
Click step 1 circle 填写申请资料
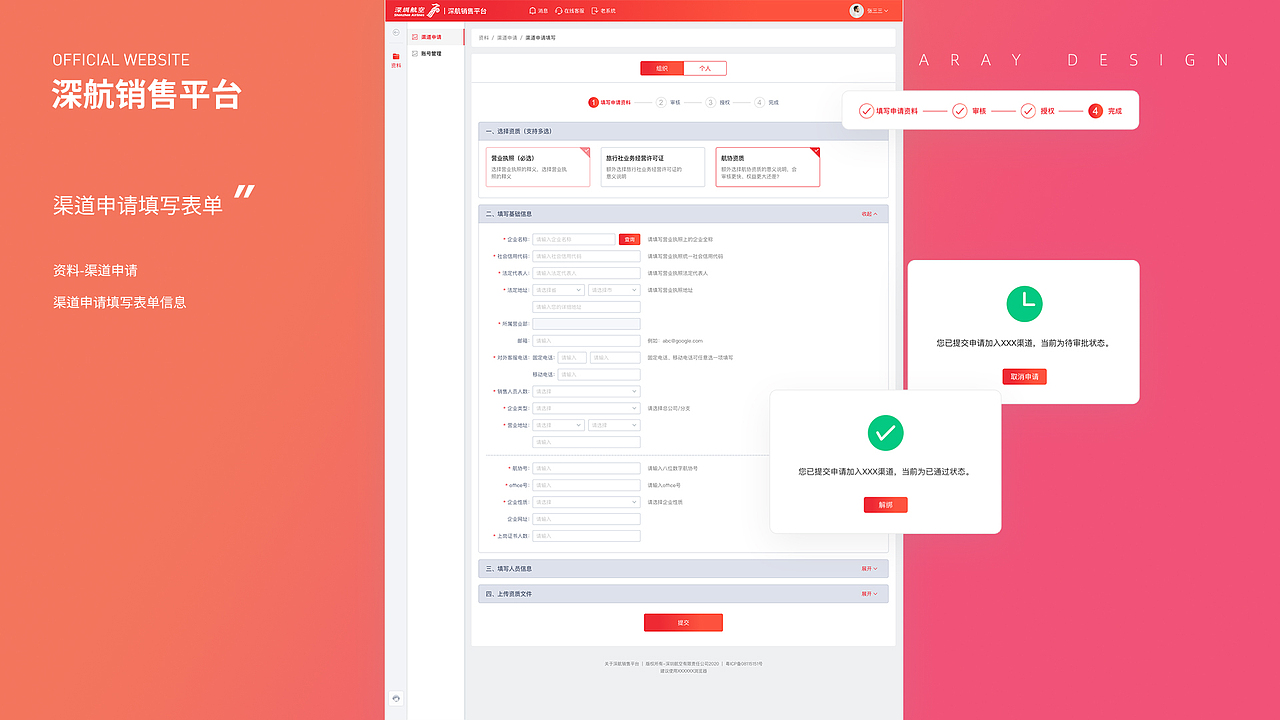point(593,102)
